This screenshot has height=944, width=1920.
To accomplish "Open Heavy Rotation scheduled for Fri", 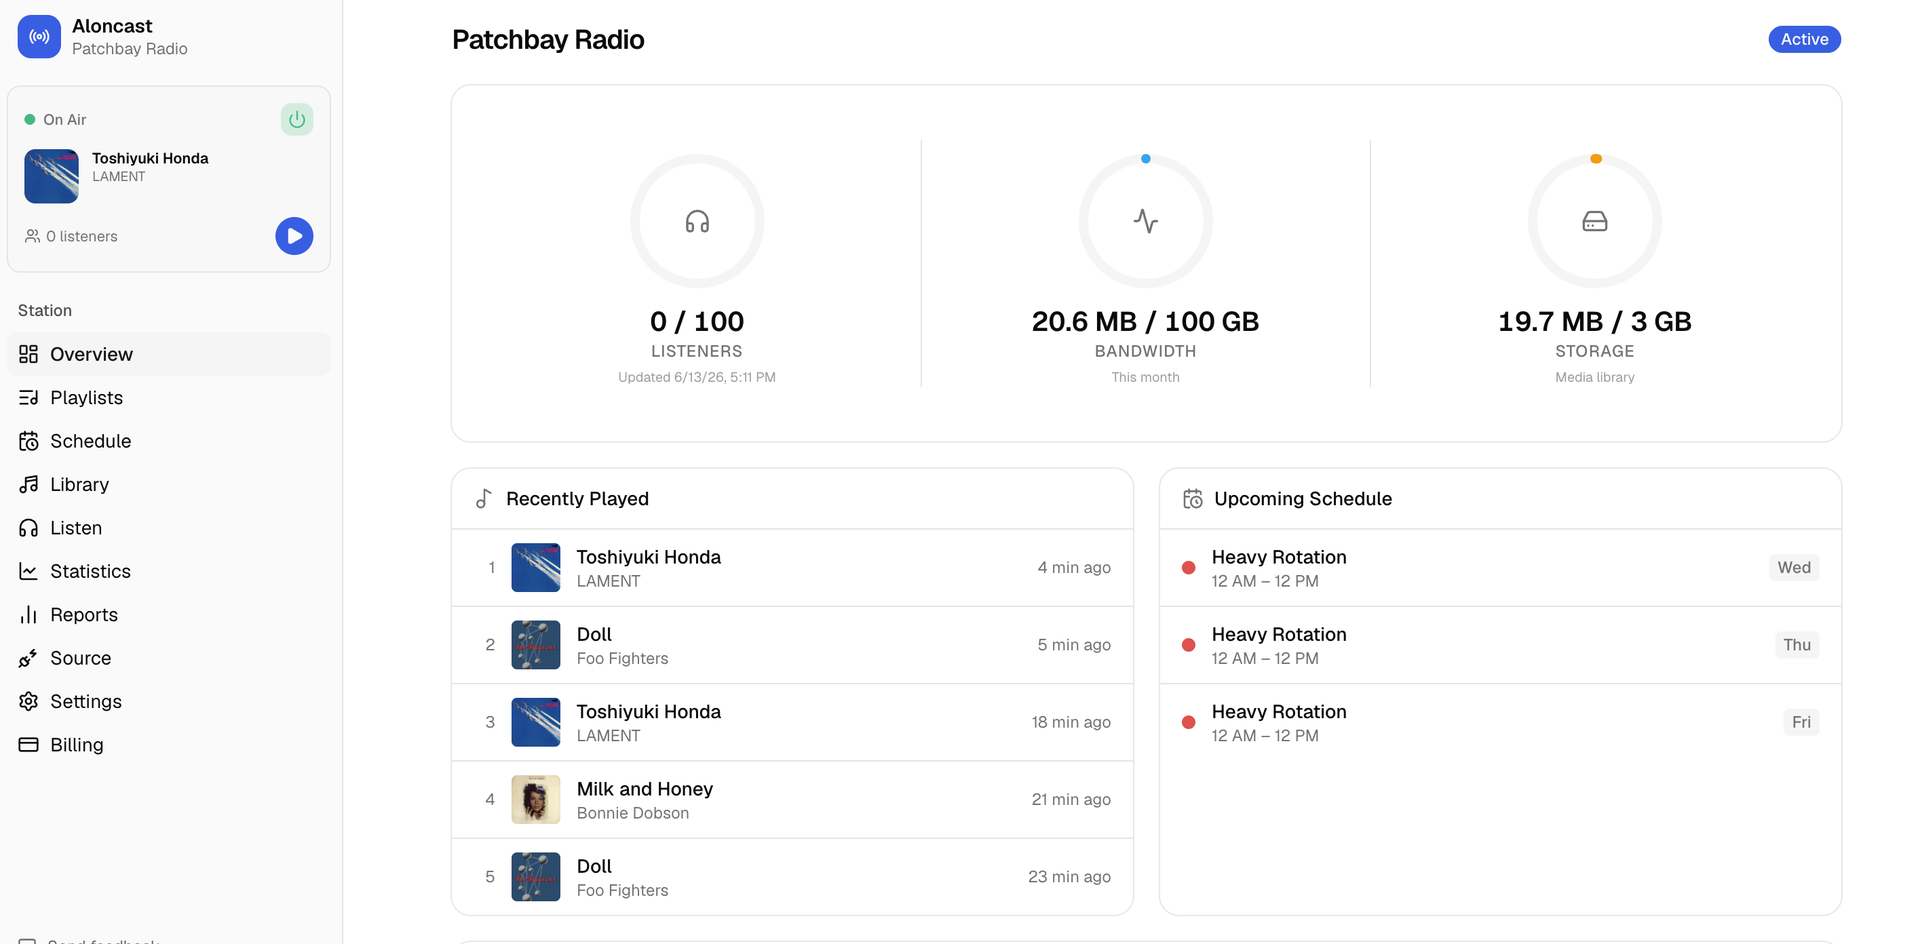I will pyautogui.click(x=1500, y=722).
